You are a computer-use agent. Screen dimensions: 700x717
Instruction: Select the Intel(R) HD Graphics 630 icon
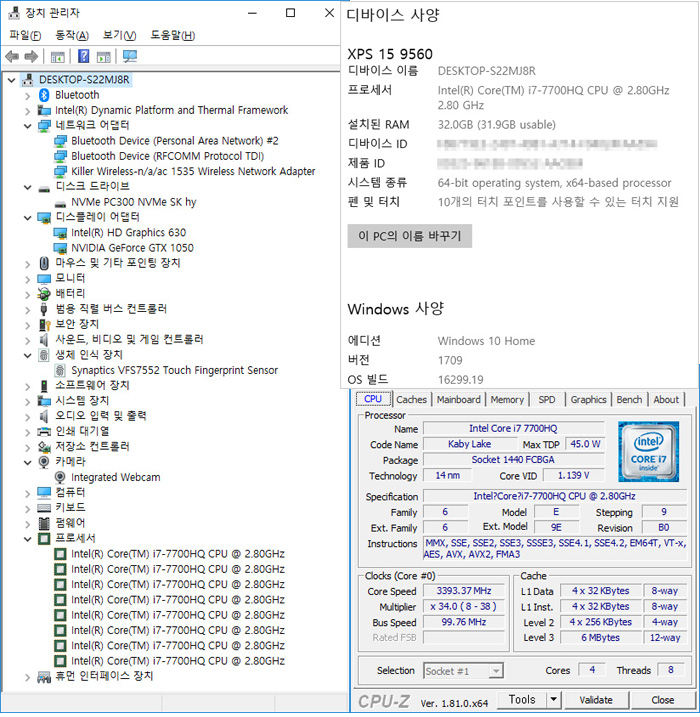click(x=60, y=233)
